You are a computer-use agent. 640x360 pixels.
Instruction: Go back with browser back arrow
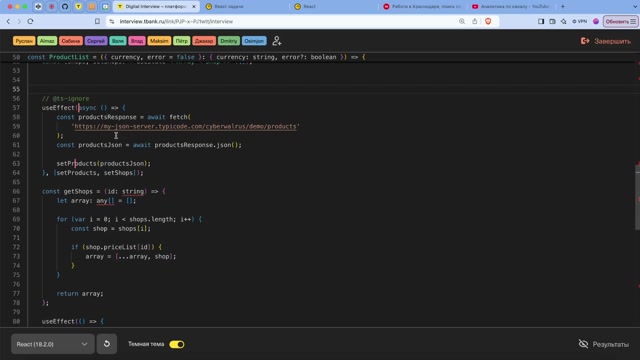click(8, 21)
